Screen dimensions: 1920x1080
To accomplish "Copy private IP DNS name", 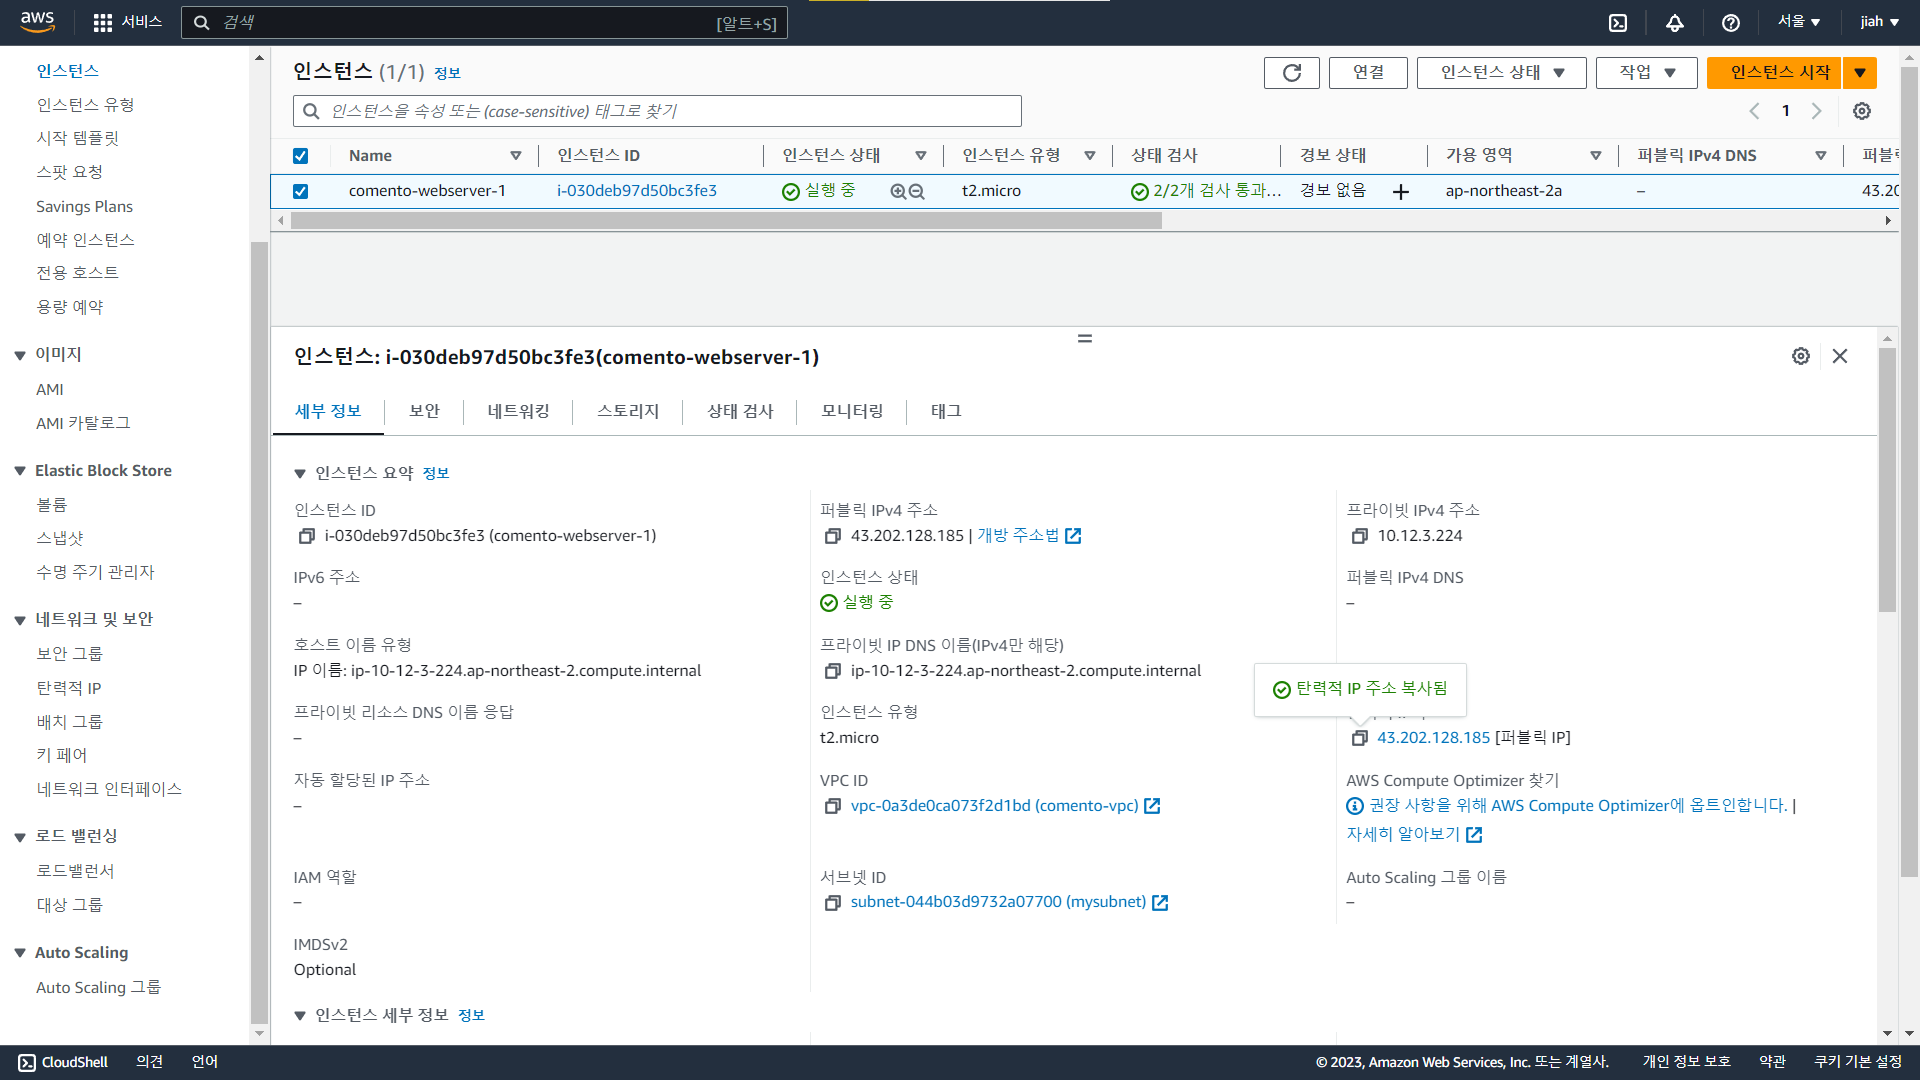I will pos(832,672).
